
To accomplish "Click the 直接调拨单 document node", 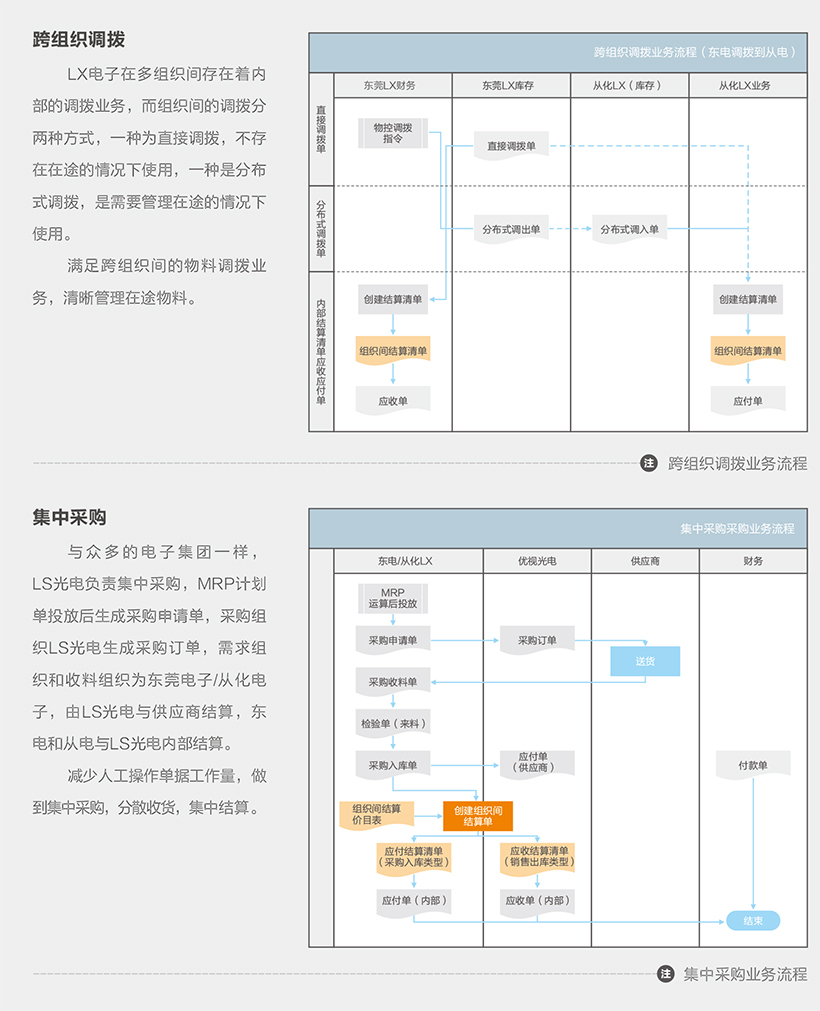I will 511,146.
